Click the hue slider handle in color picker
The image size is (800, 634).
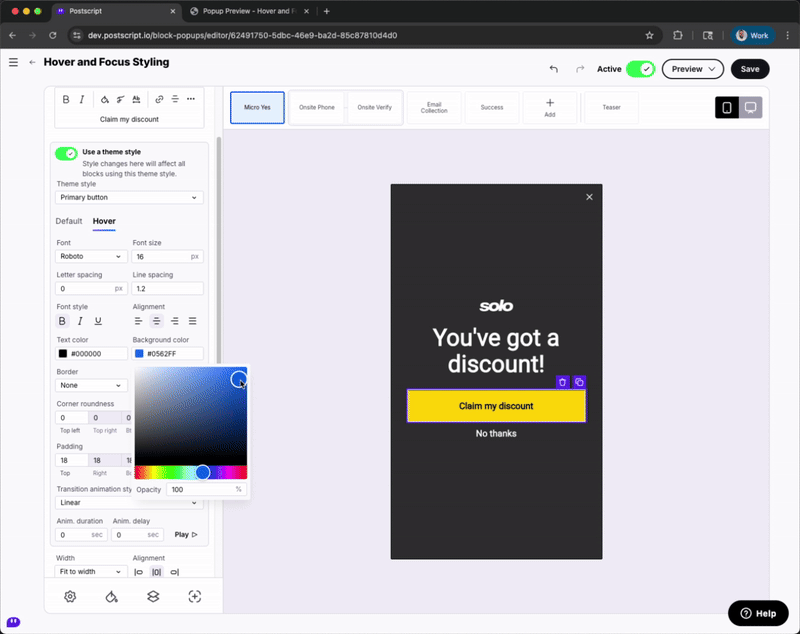(x=203, y=472)
